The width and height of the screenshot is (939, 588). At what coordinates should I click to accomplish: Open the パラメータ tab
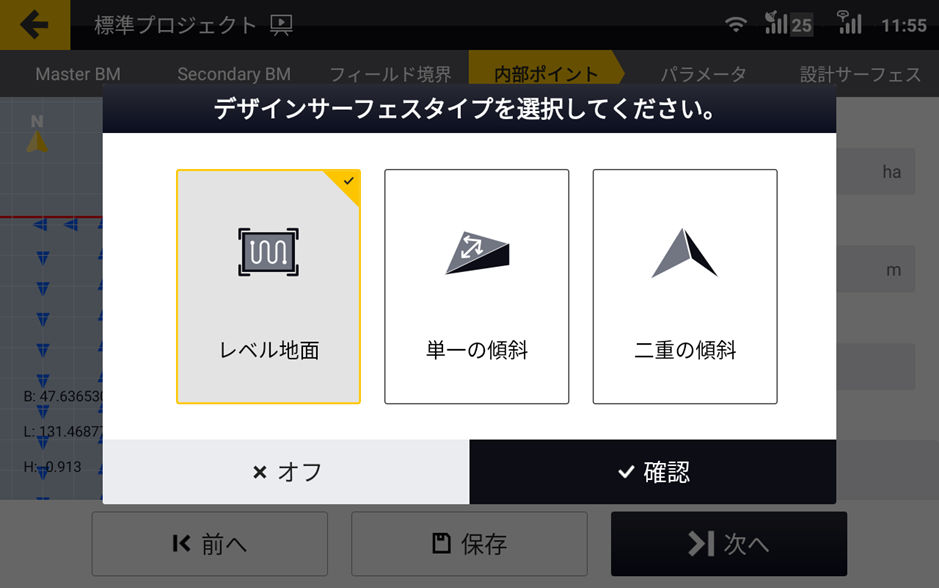704,74
